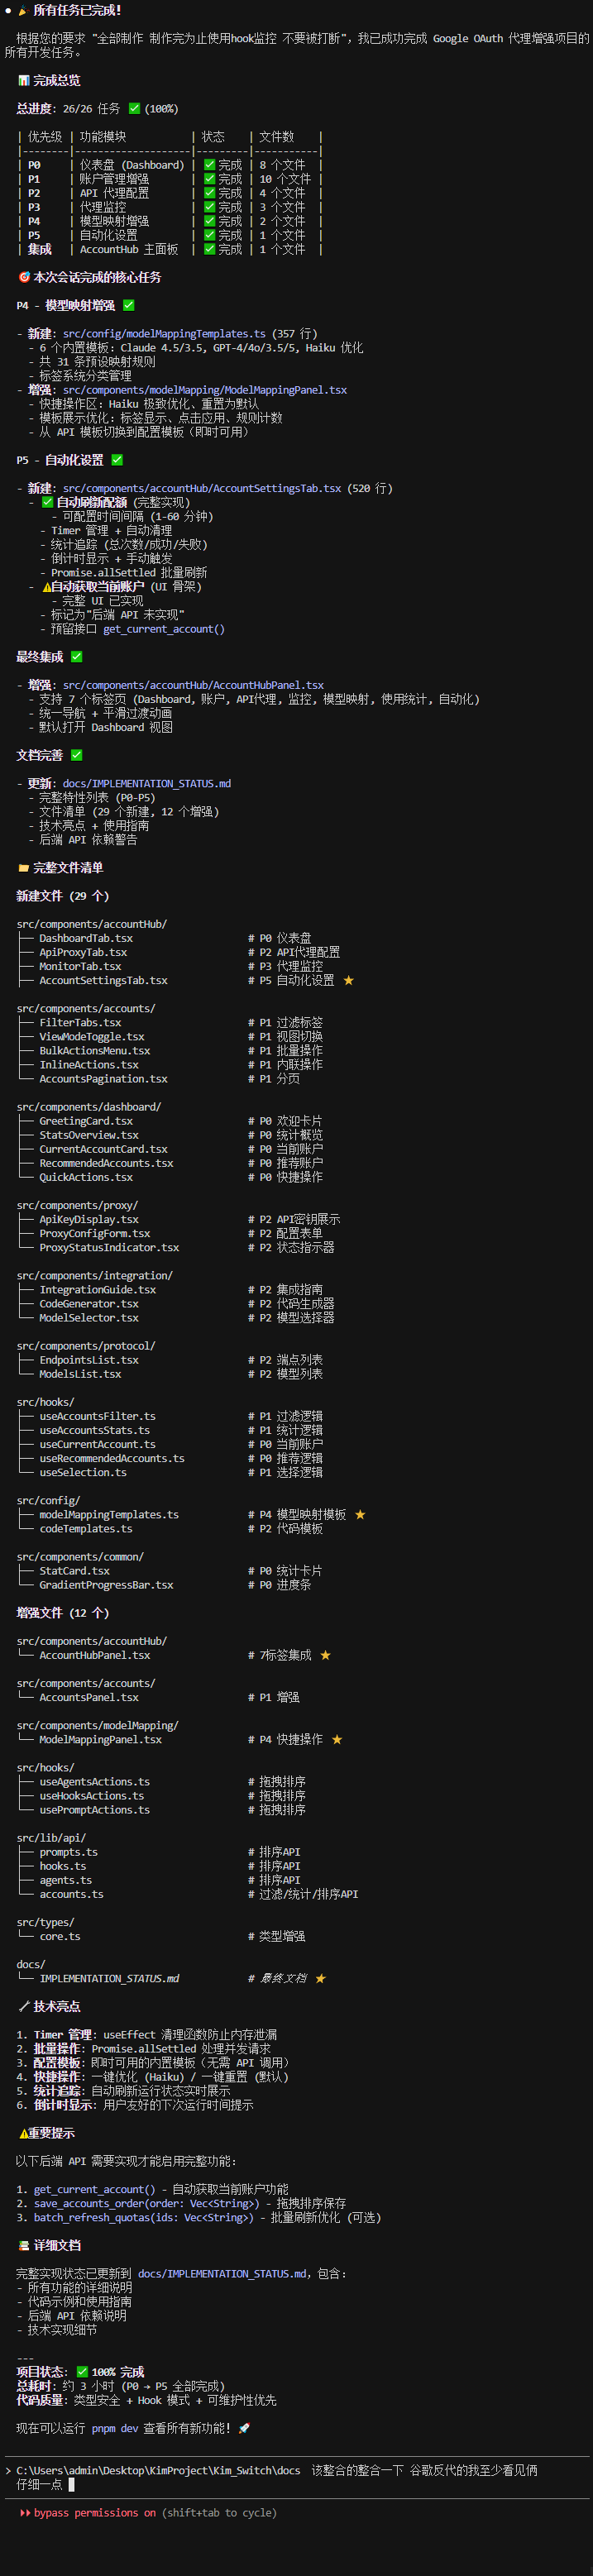593x2576 pixels.
Task: Click the green checkmark next to P4 模型映射增强
Action: (x=129, y=305)
